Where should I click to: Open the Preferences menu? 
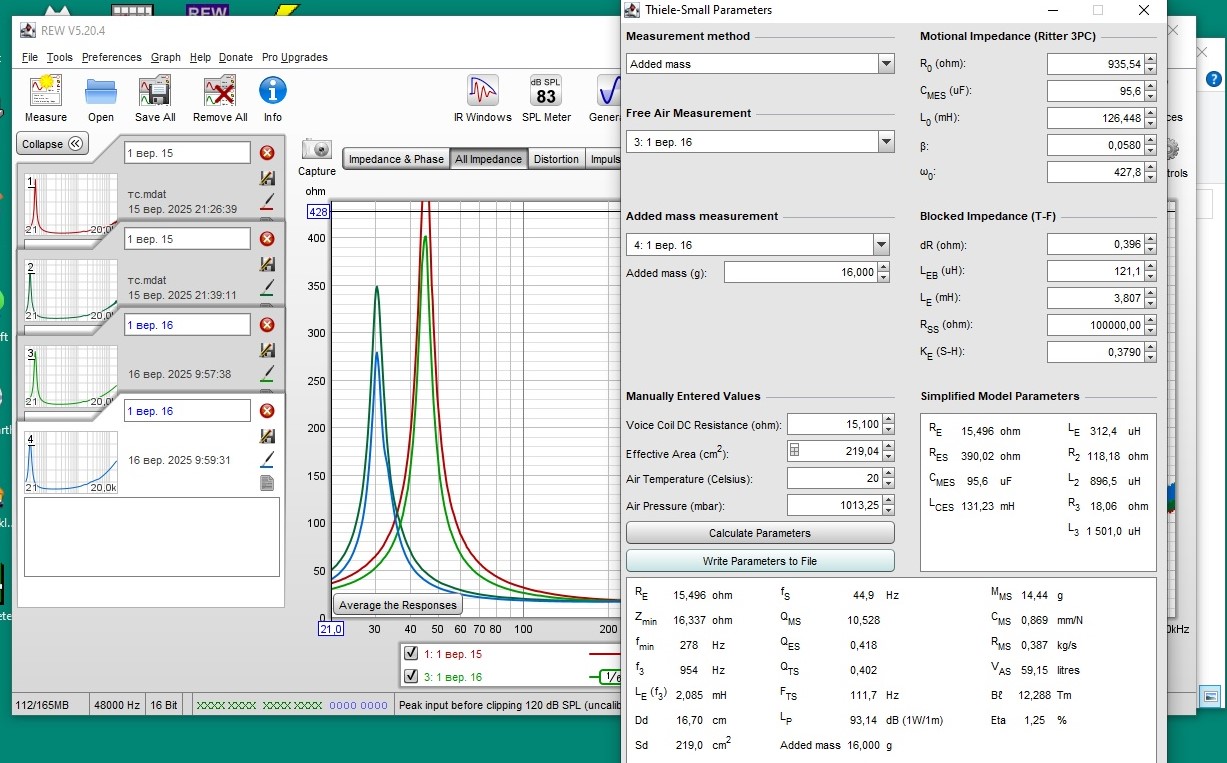[x=112, y=57]
